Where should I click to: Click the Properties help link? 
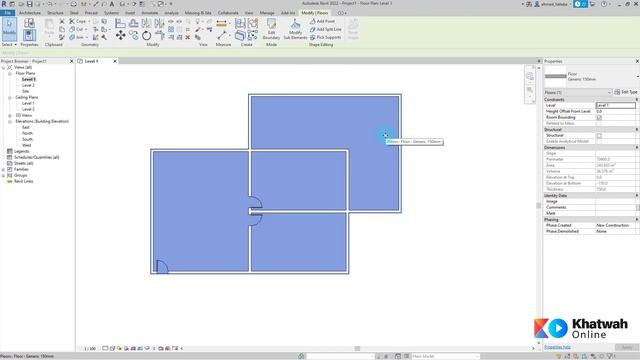click(557, 347)
